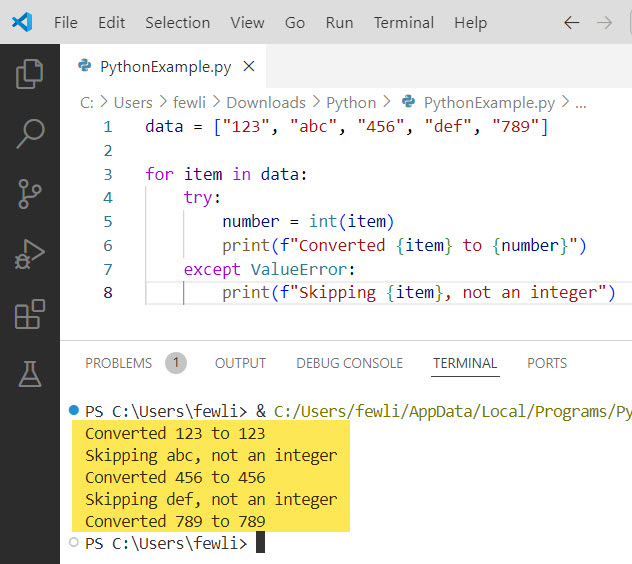Viewport: 632px width, 564px height.
Task: Focus the terminal at the cursor prompt
Action: click(260, 543)
